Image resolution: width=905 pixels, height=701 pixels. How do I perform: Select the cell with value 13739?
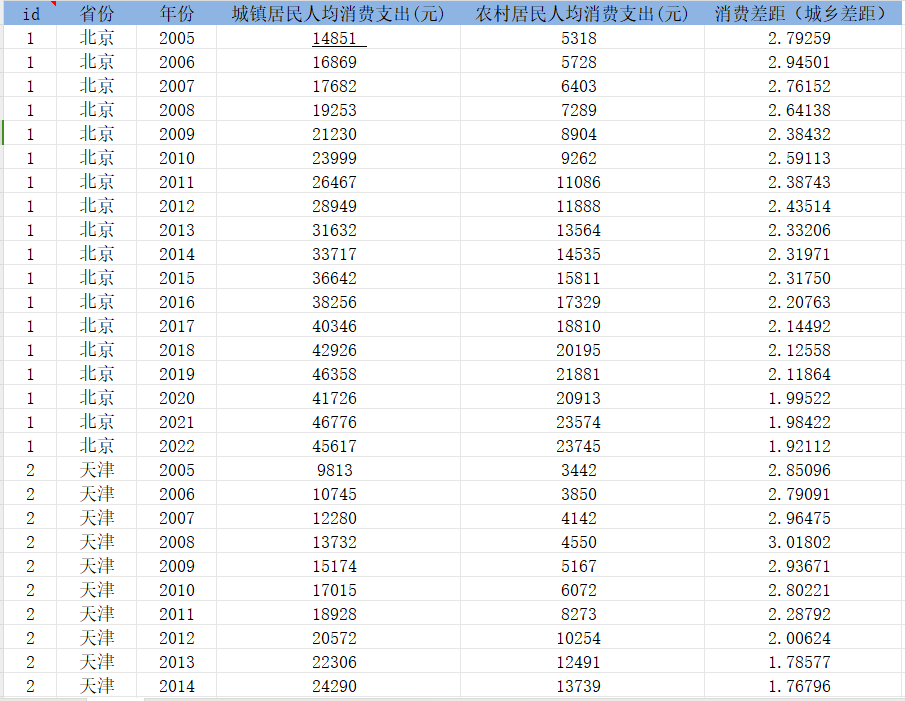click(579, 686)
